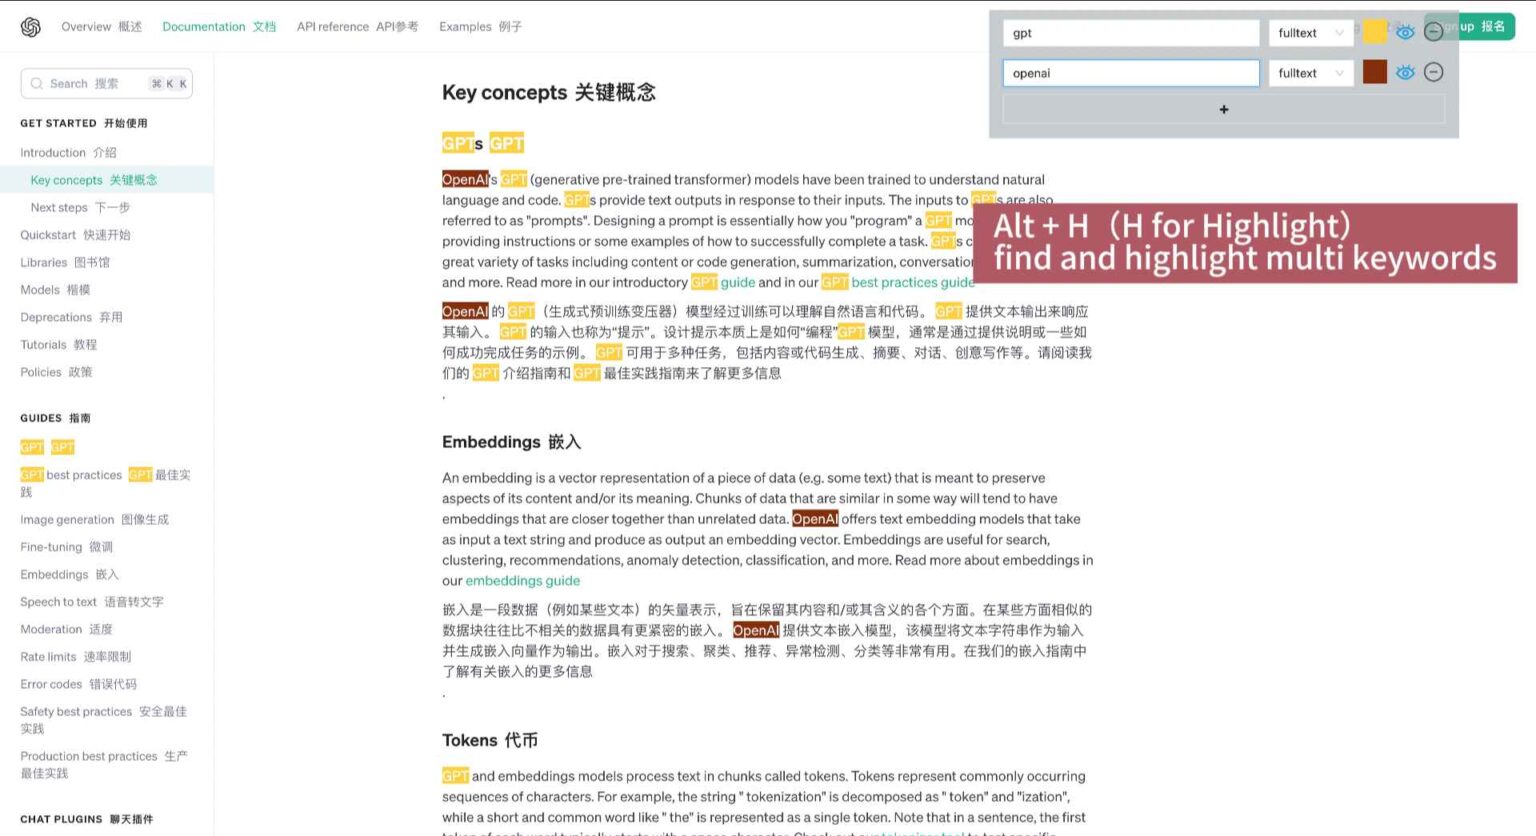Image resolution: width=1536 pixels, height=836 pixels.
Task: Open Introduction 介绍 in the sidebar
Action: (x=68, y=153)
